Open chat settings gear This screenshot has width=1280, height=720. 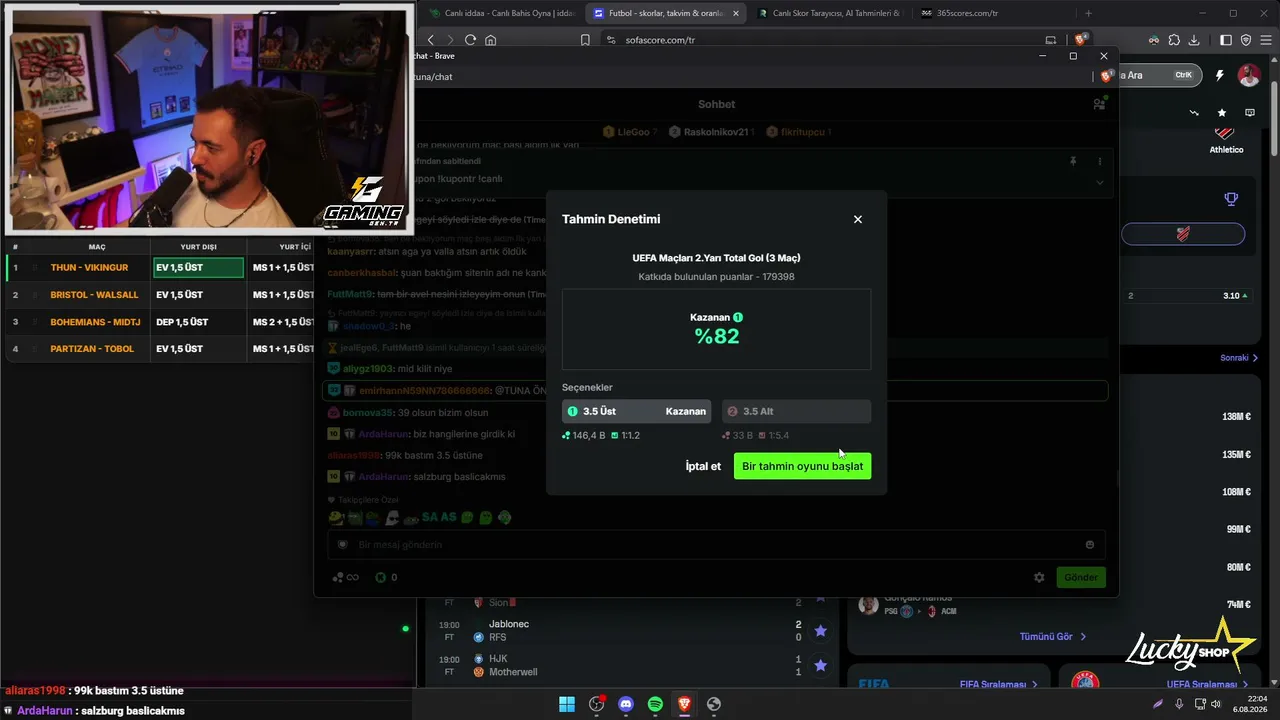[x=1039, y=577]
